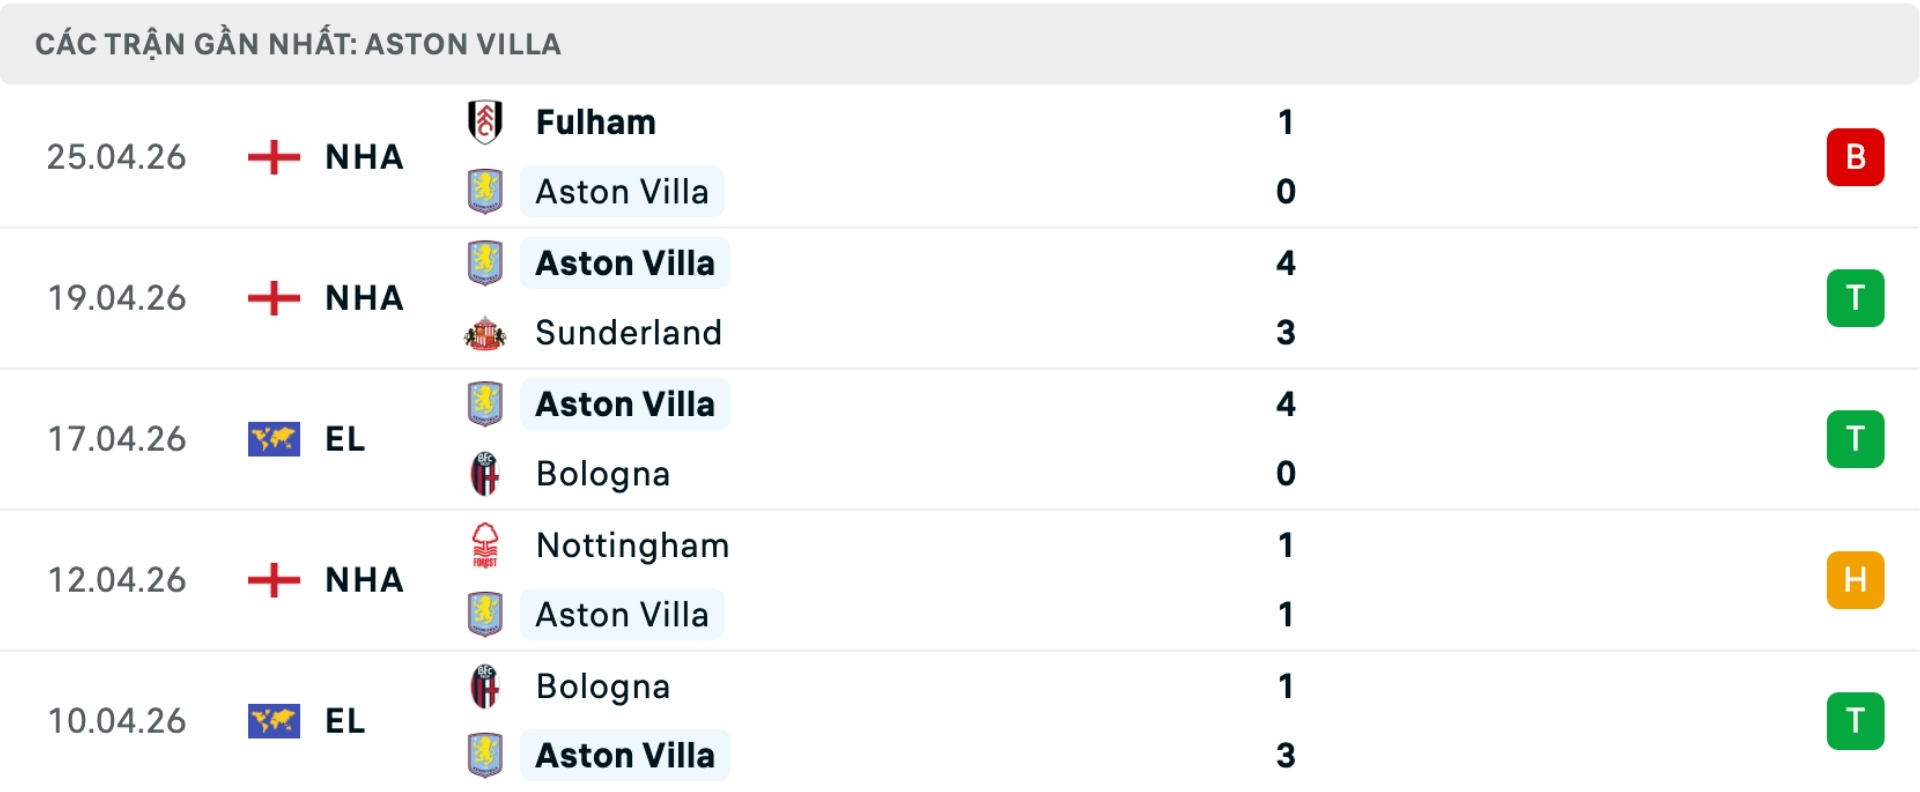
Task: Click Aston Villa crest in Fulham match
Action: click(485, 191)
